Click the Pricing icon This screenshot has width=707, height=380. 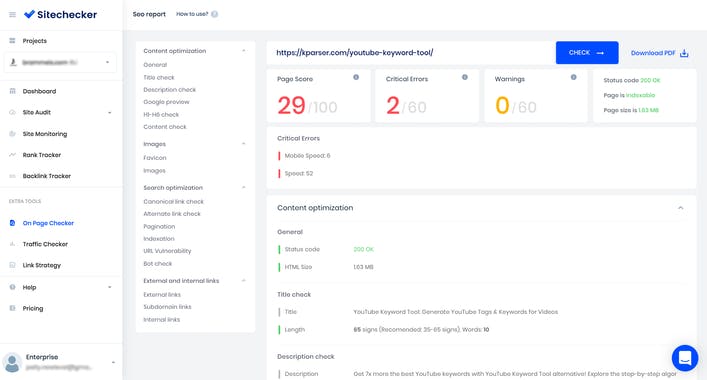point(12,308)
